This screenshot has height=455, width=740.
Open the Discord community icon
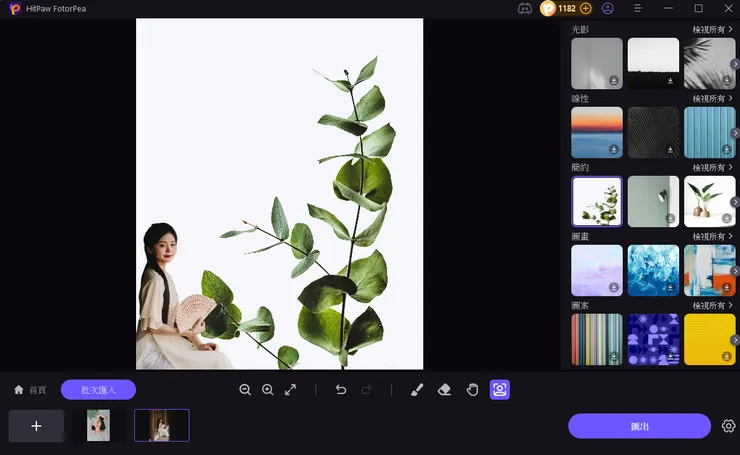point(525,8)
